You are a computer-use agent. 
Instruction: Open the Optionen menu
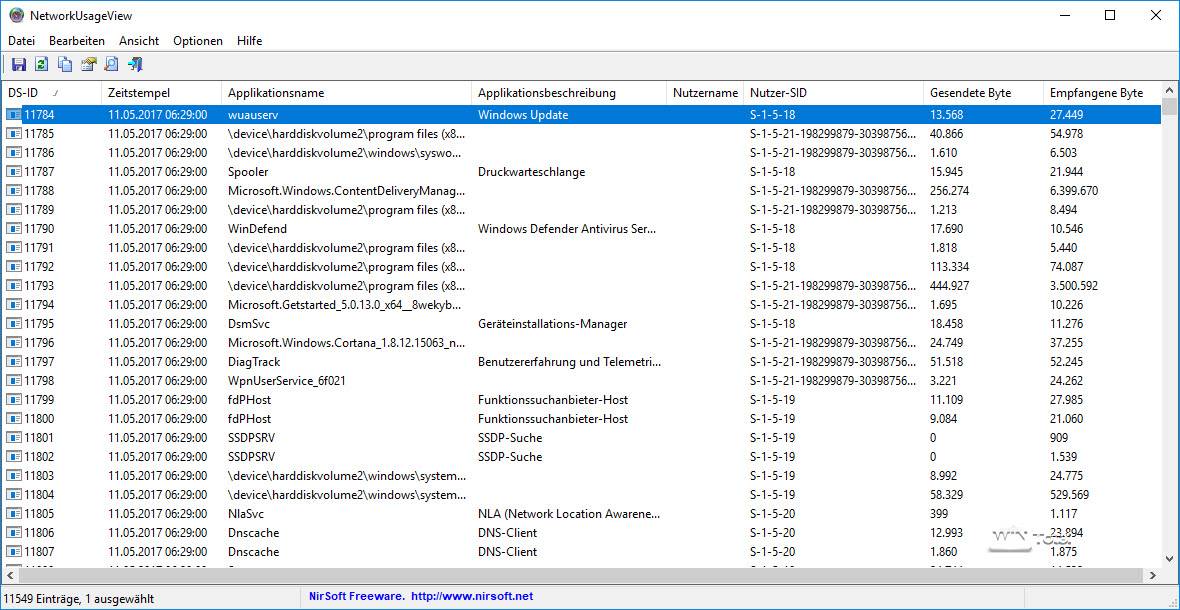click(x=197, y=41)
